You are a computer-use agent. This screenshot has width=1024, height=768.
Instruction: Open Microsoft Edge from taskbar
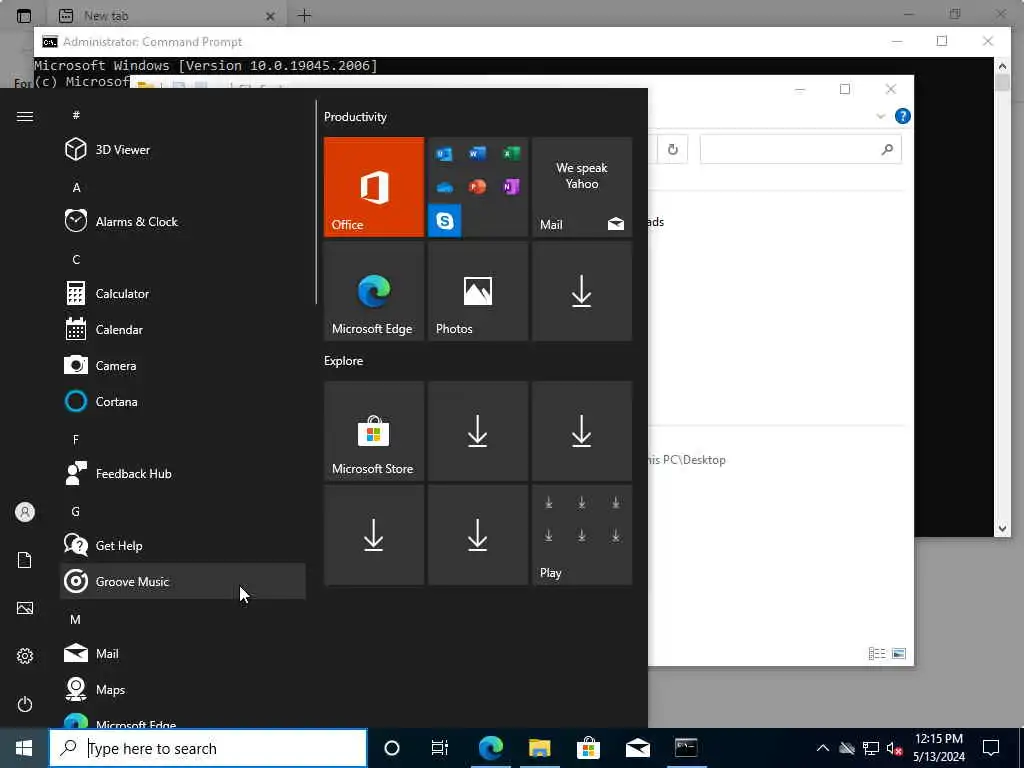(490, 748)
